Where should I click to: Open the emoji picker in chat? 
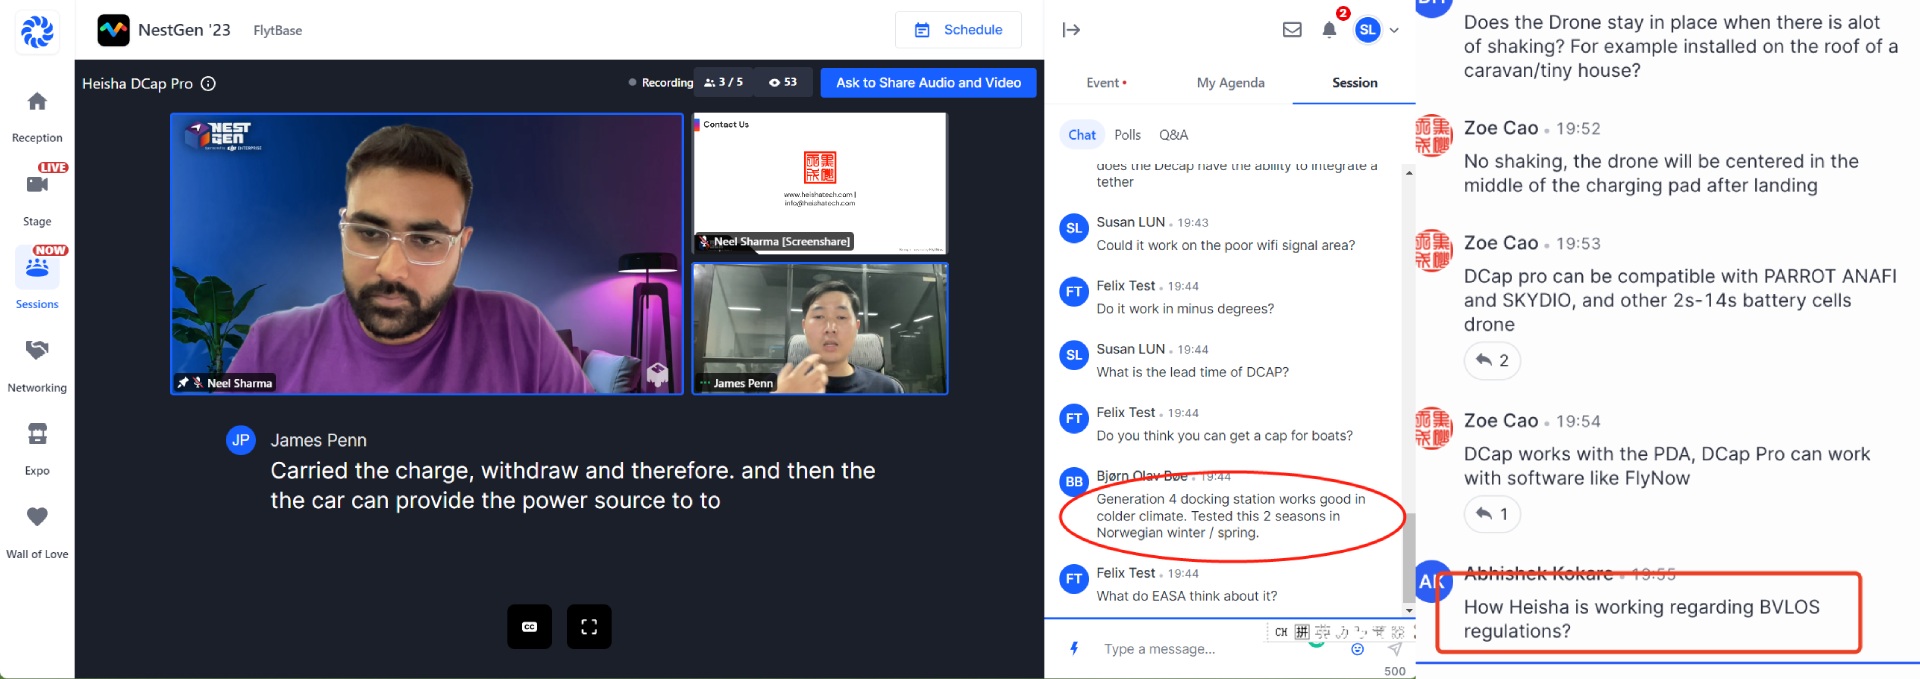pos(1357,649)
